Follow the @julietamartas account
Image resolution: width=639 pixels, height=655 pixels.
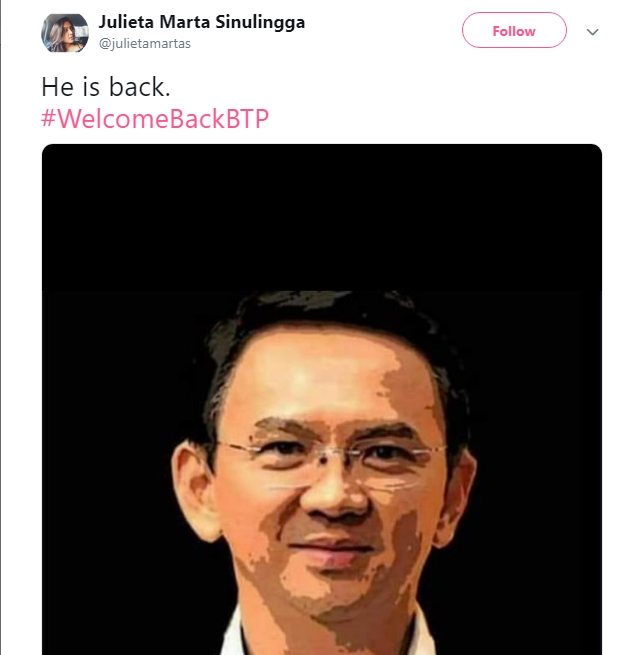(514, 30)
